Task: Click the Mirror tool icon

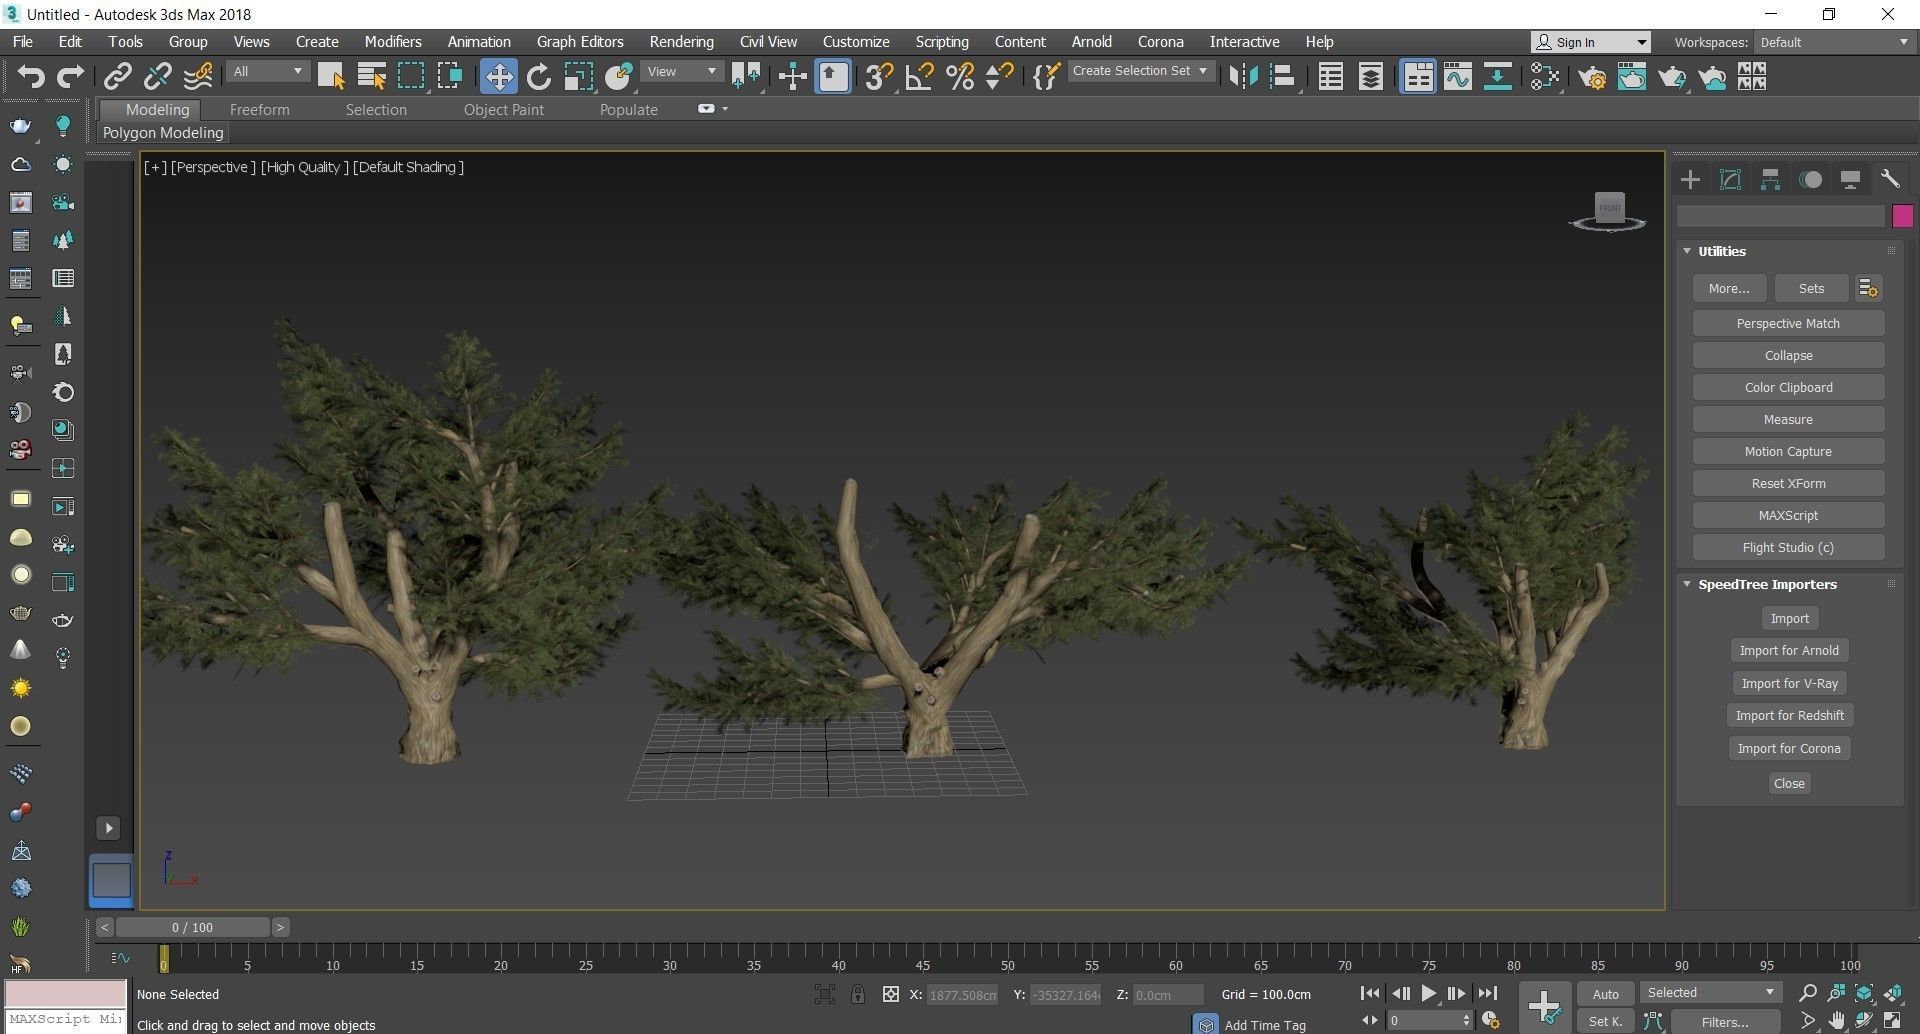Action: pyautogui.click(x=1242, y=76)
